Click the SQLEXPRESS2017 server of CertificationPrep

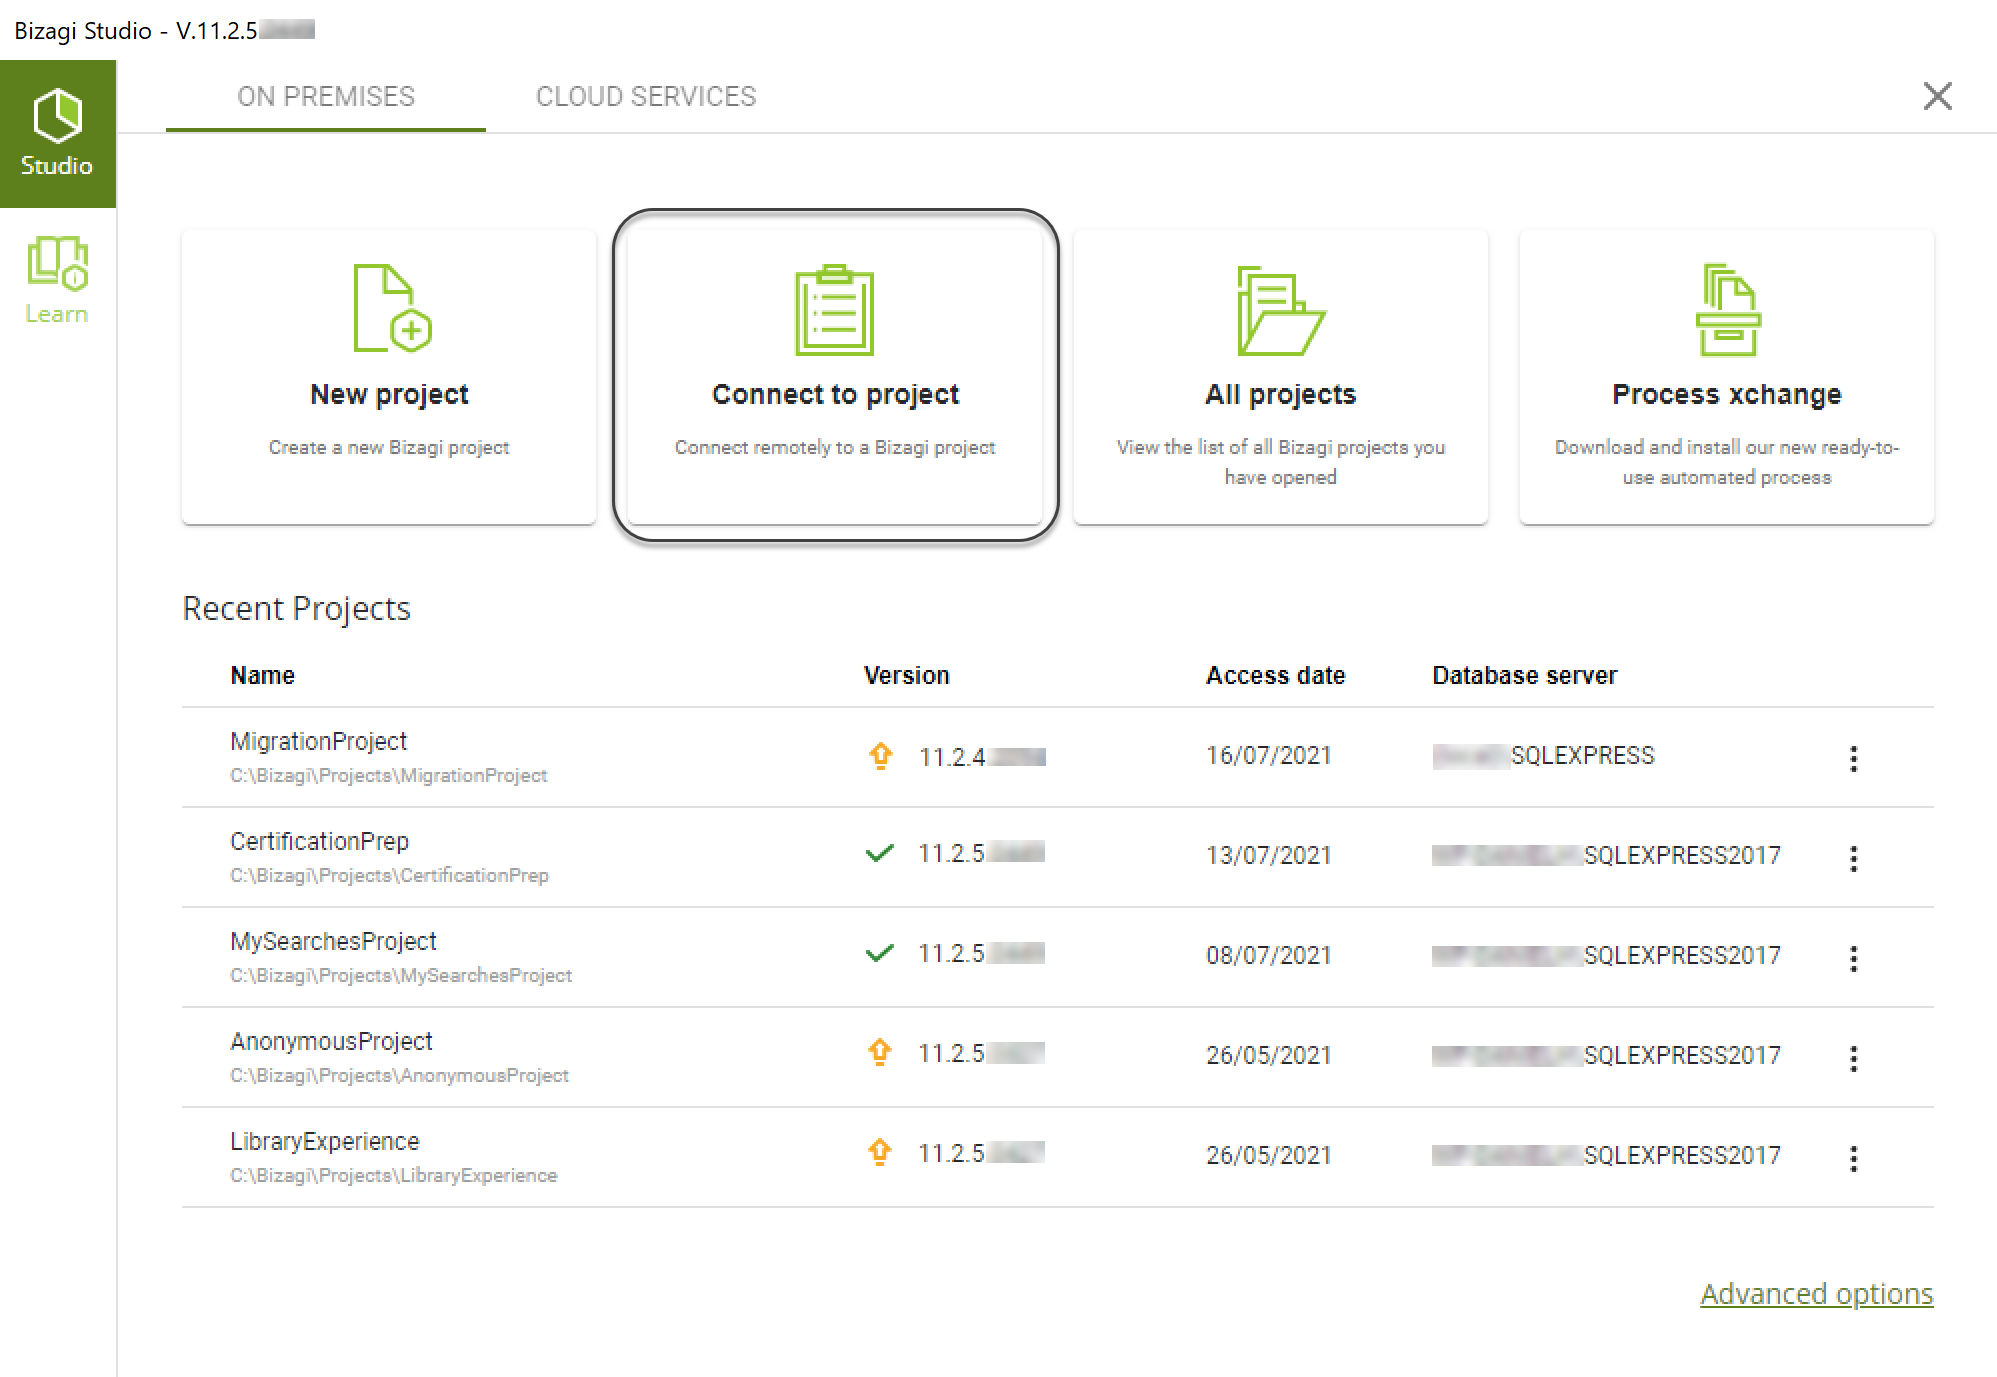[1606, 855]
